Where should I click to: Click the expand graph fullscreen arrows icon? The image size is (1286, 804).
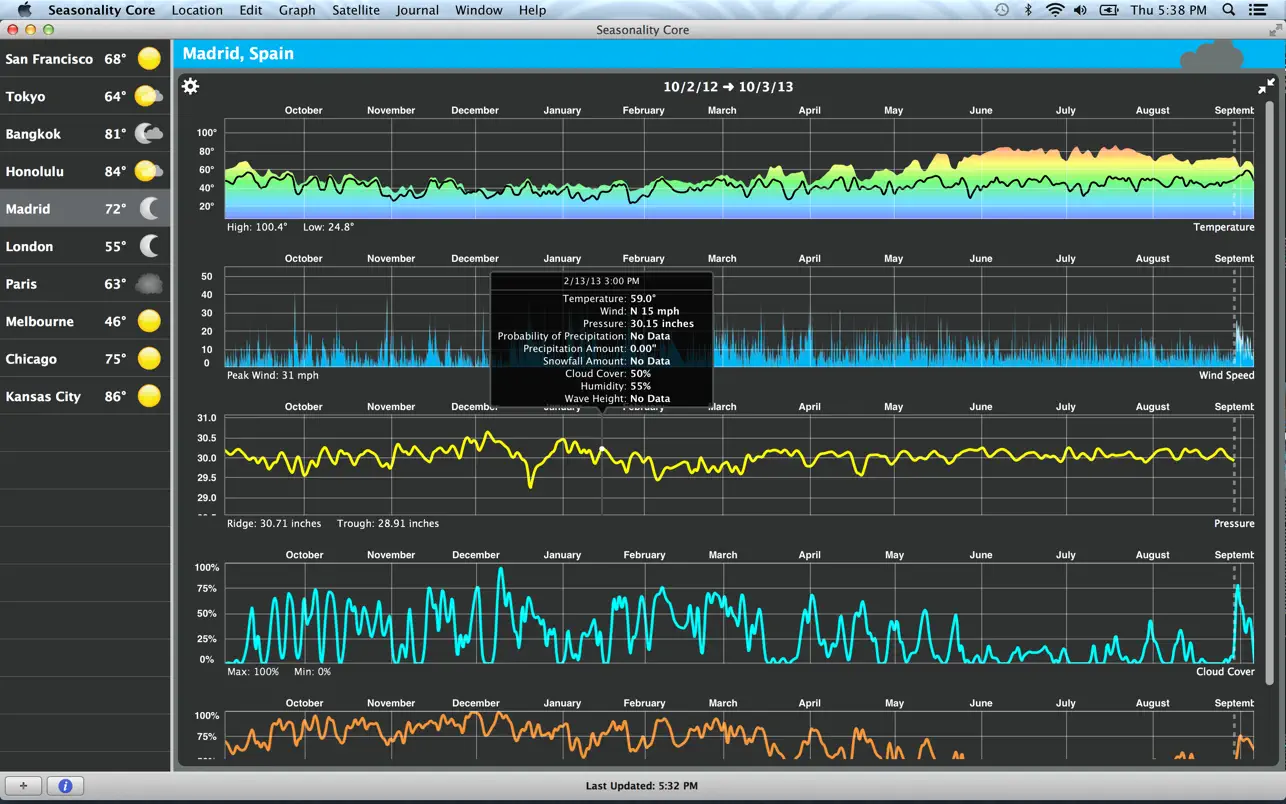point(1266,86)
